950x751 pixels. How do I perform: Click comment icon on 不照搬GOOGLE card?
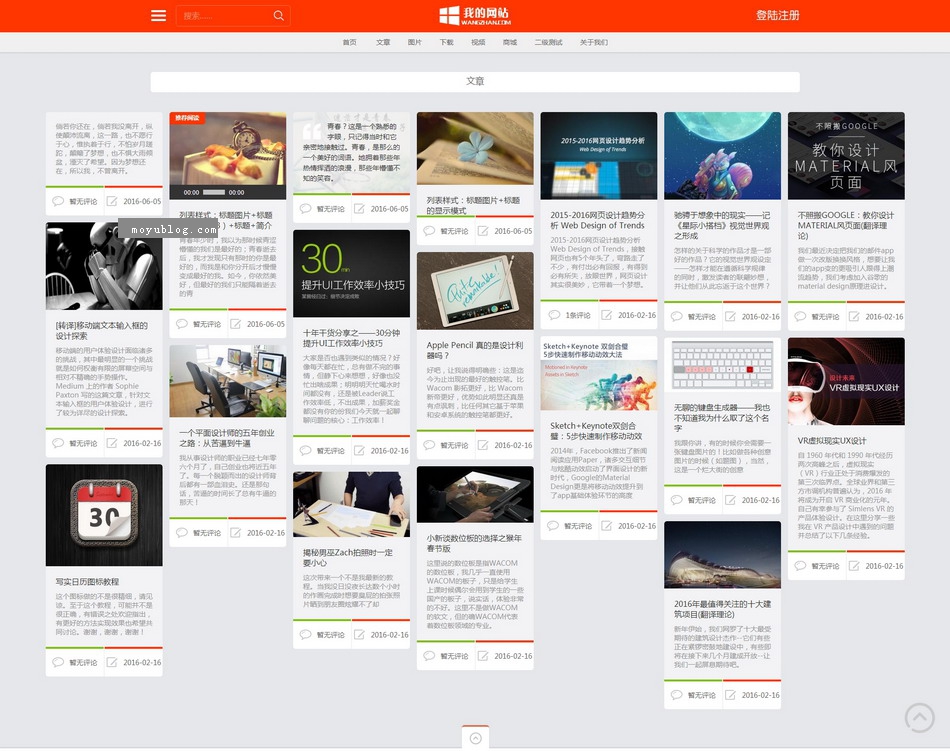(800, 316)
